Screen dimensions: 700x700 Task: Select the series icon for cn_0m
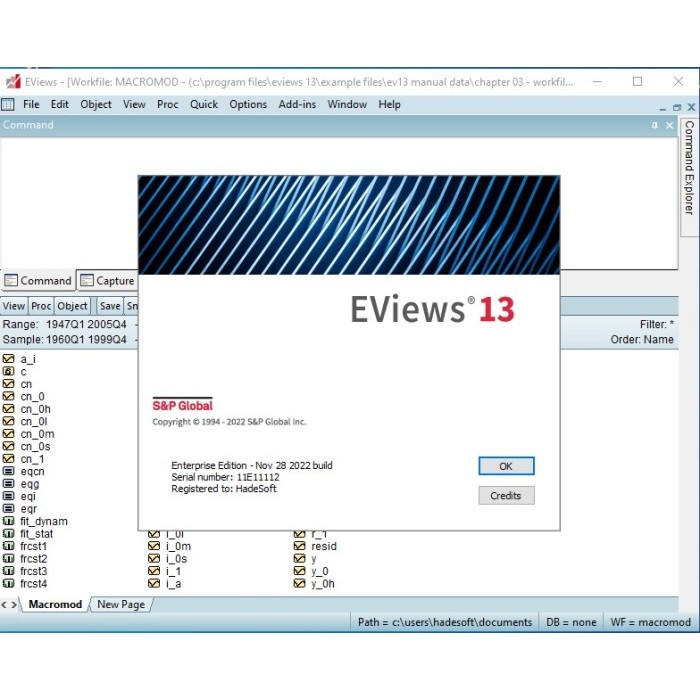coord(8,433)
